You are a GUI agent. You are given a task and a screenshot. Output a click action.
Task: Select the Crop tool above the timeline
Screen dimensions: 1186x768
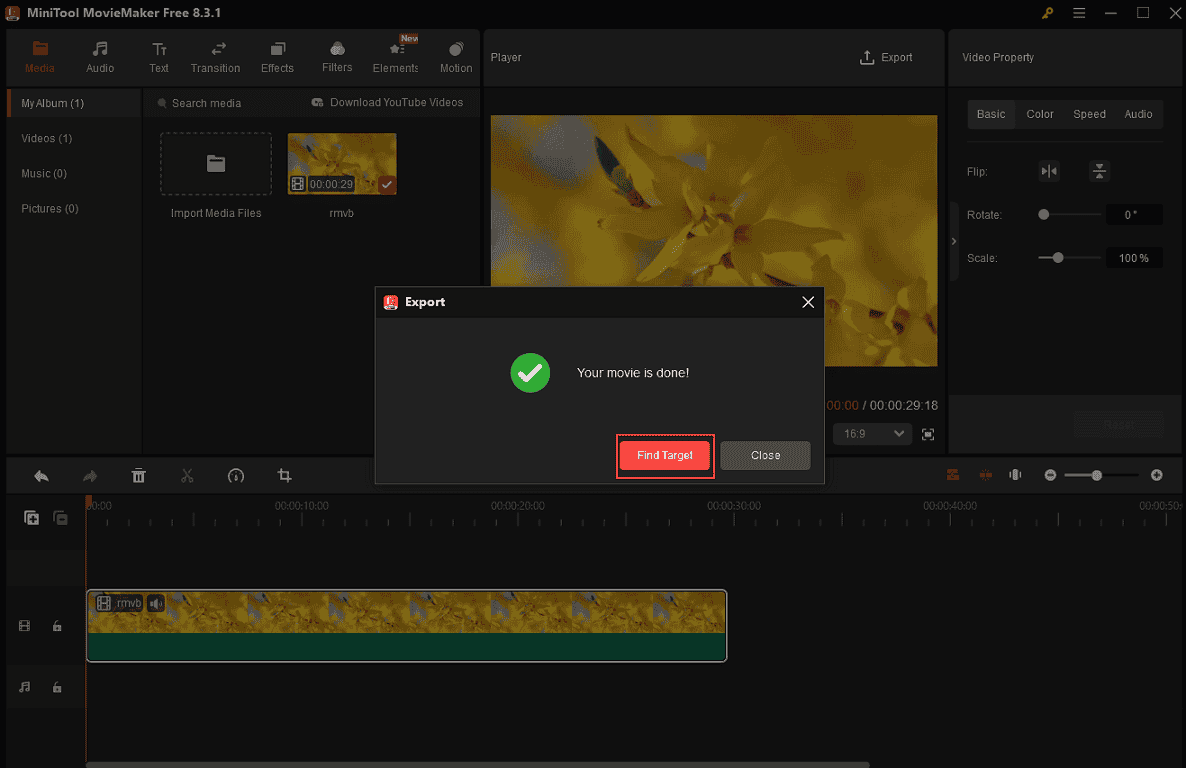pyautogui.click(x=285, y=475)
